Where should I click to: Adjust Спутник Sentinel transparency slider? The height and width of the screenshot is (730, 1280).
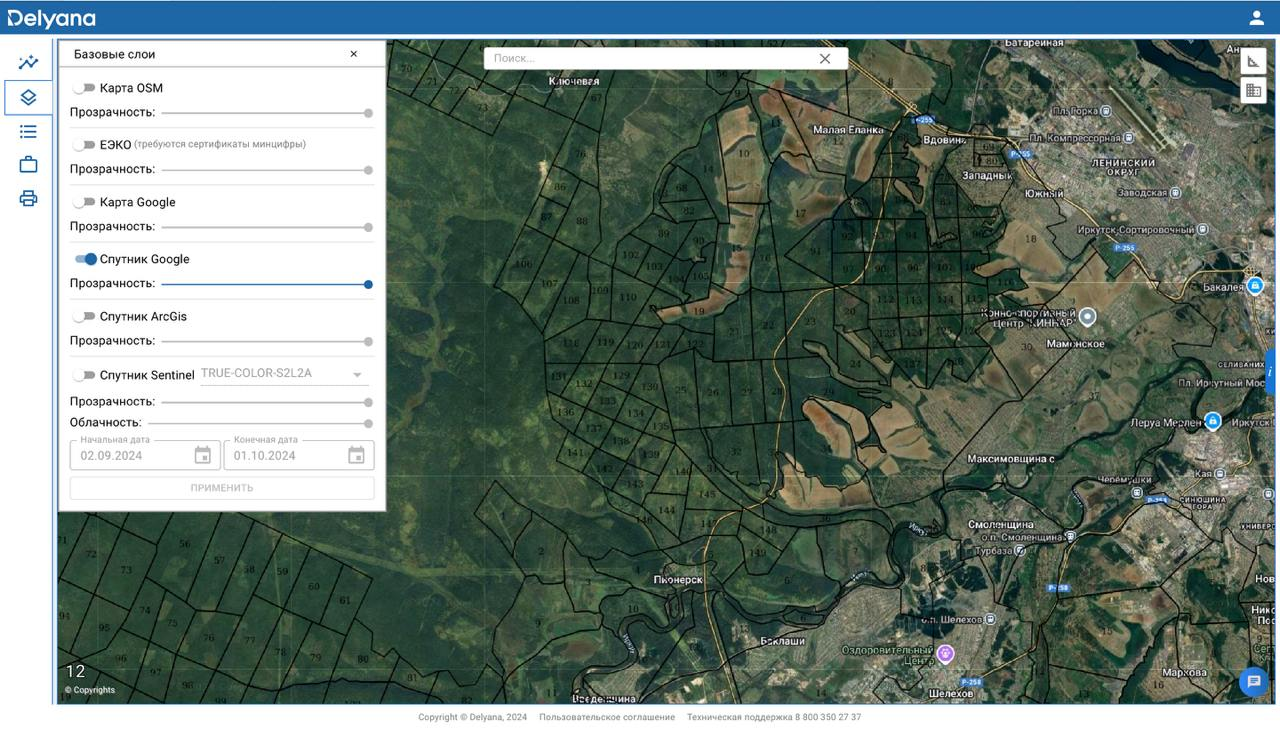click(267, 402)
